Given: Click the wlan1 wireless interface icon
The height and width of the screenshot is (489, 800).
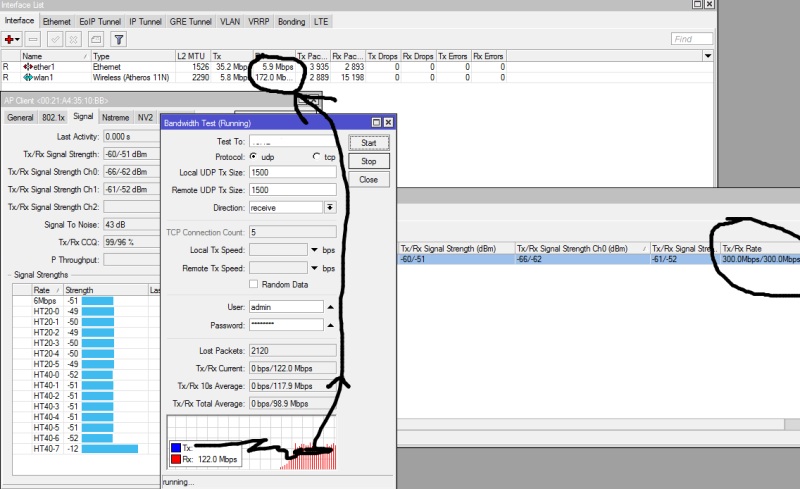Looking at the screenshot, I should (x=28, y=78).
